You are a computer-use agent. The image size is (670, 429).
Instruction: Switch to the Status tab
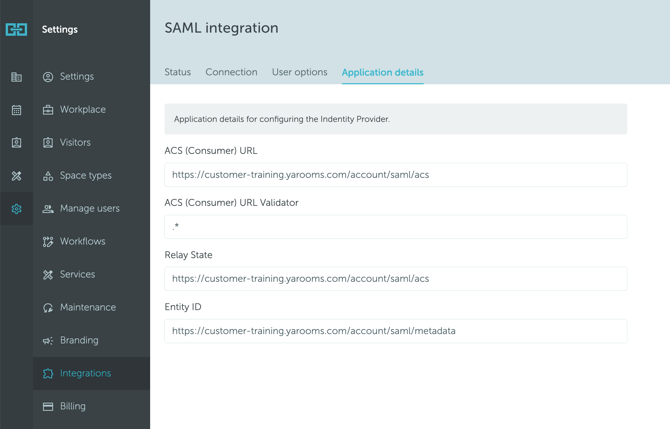pos(177,73)
